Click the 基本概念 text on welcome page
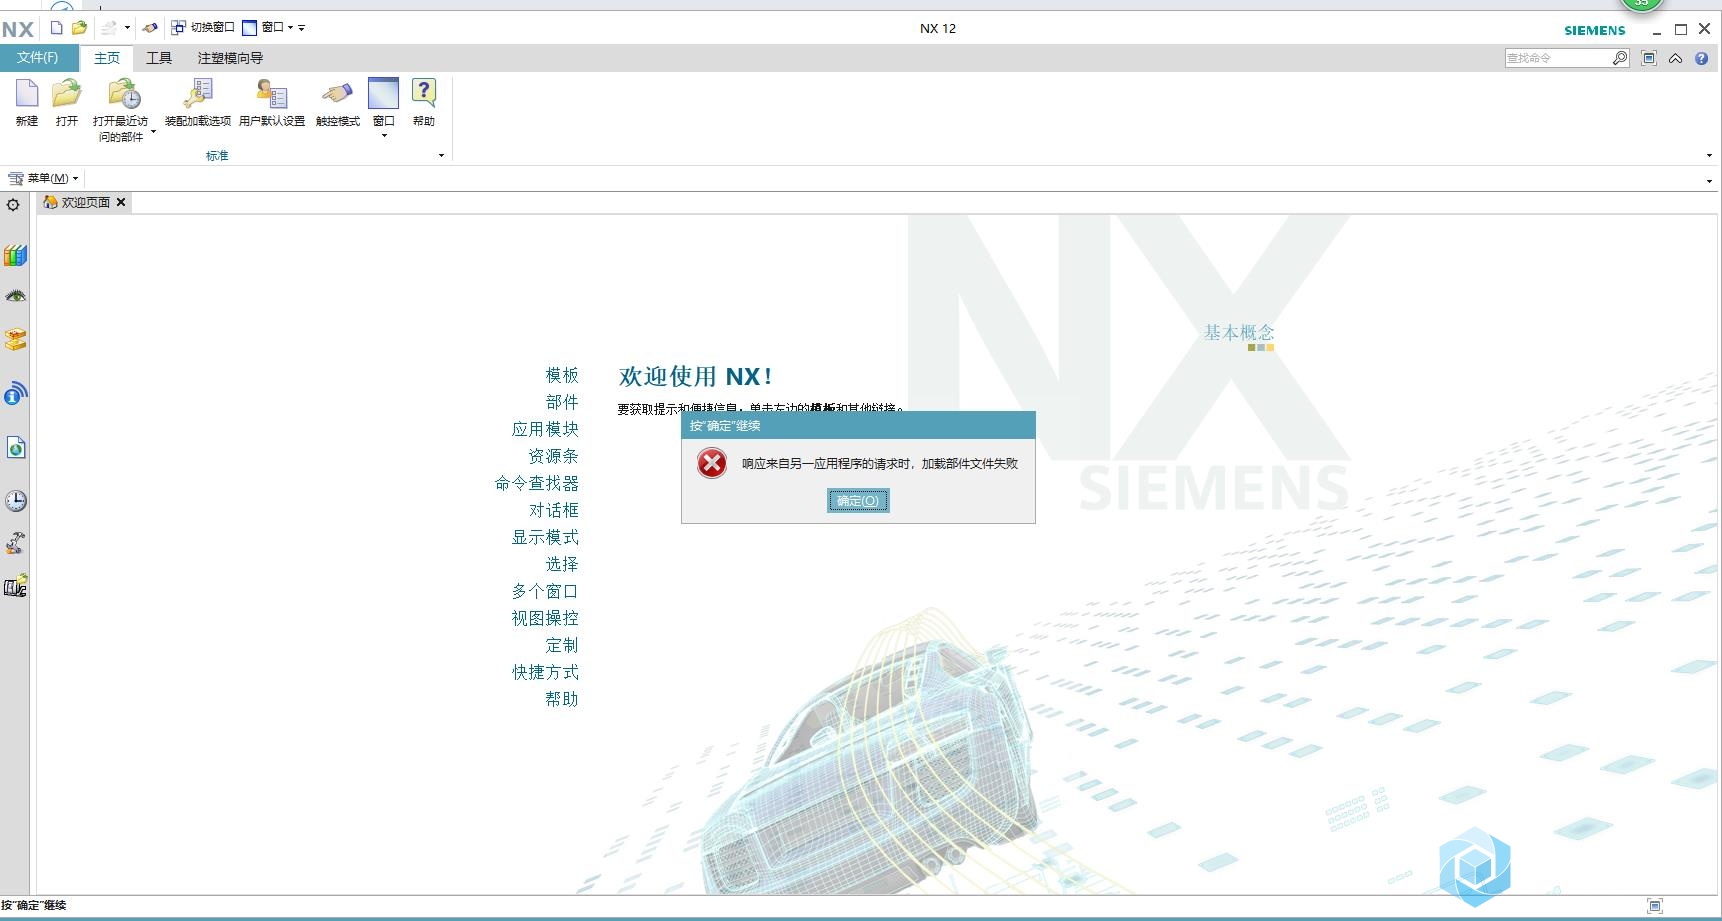 (x=1239, y=332)
